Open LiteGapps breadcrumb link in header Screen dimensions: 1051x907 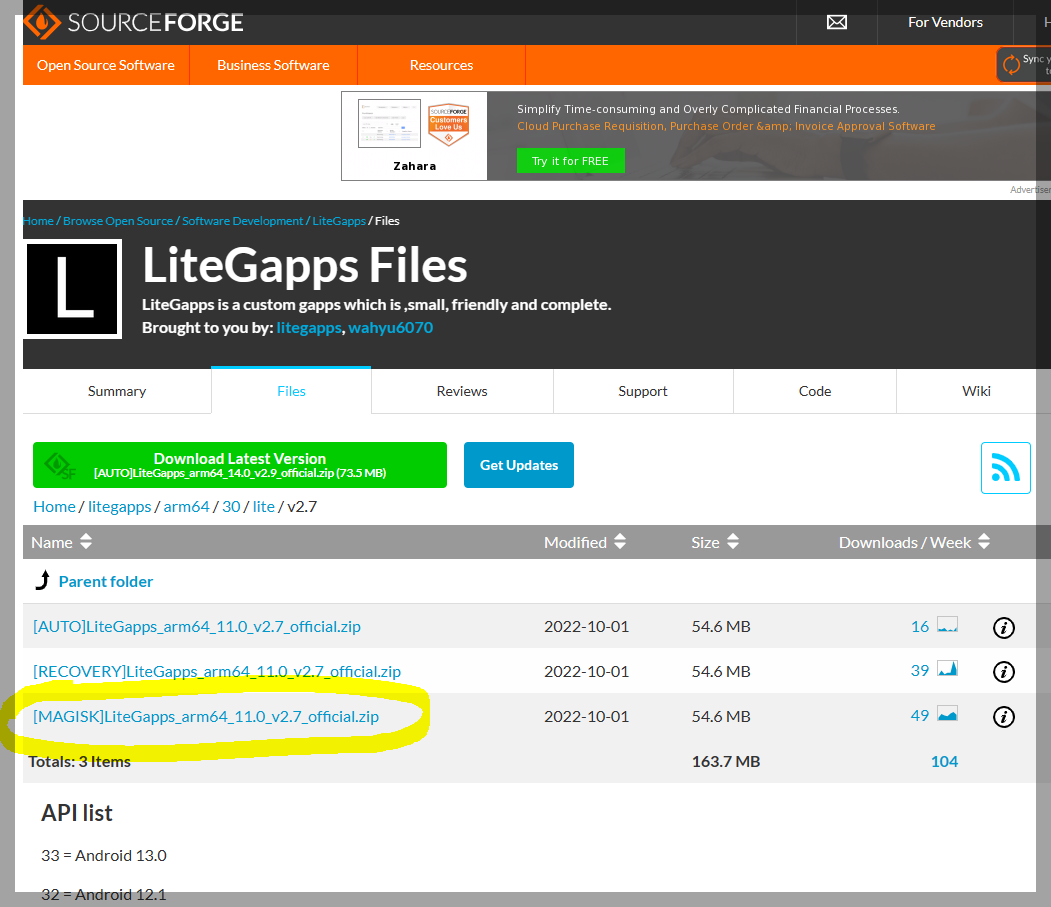click(339, 221)
